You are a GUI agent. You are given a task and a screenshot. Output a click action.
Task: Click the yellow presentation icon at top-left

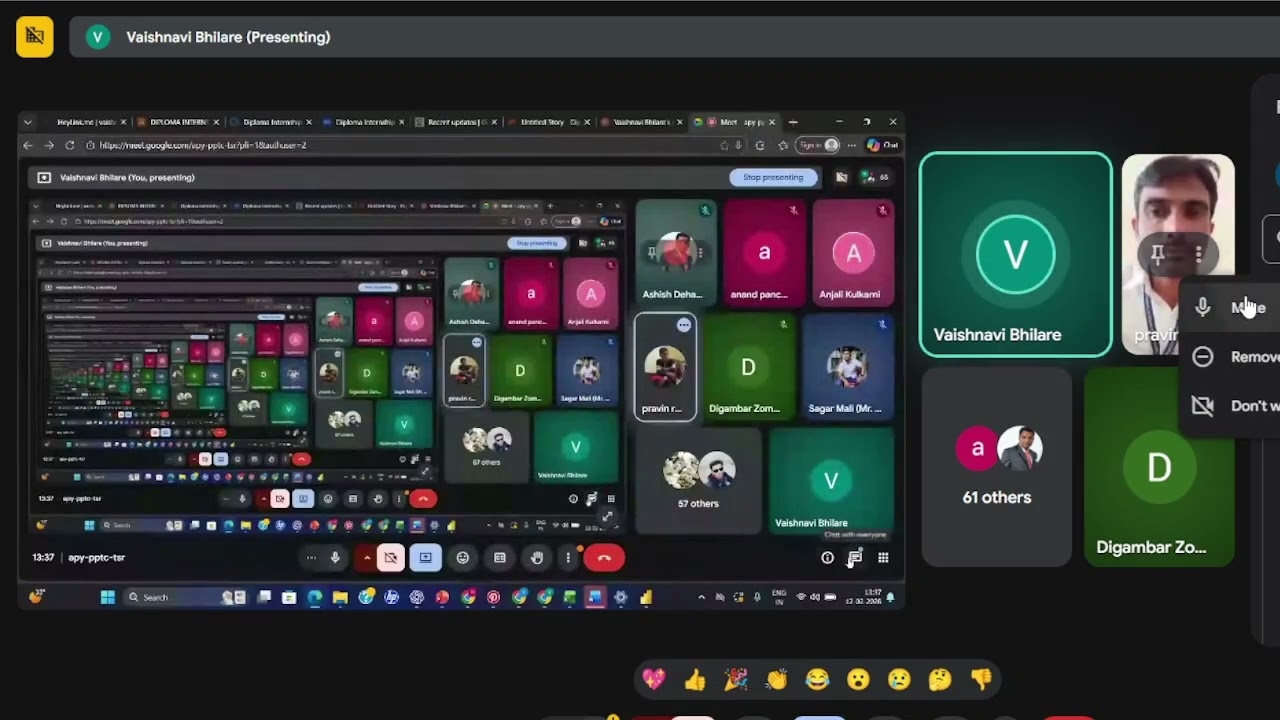coord(35,37)
